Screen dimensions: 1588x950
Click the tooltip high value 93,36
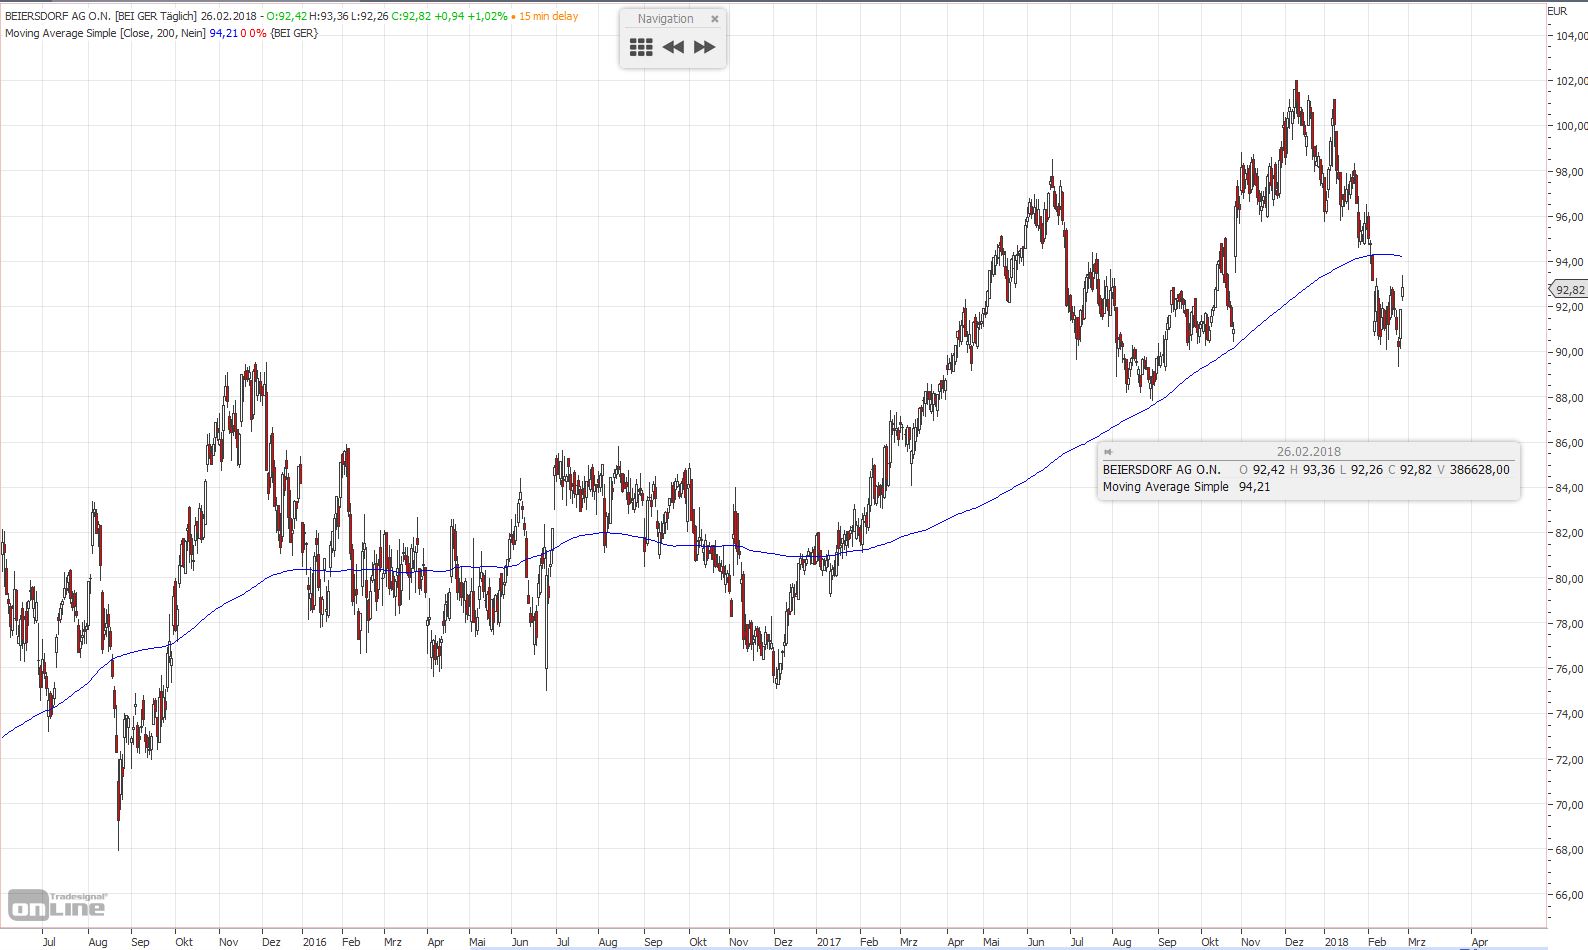pyautogui.click(x=1319, y=469)
